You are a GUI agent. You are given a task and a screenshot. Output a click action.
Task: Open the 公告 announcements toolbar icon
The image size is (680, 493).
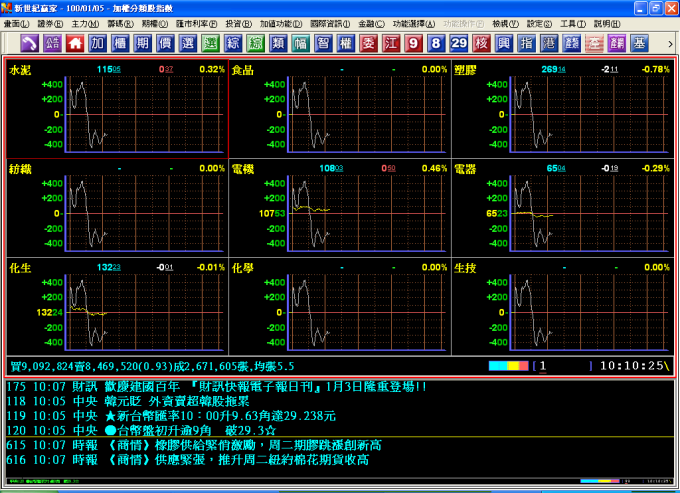click(x=52, y=43)
